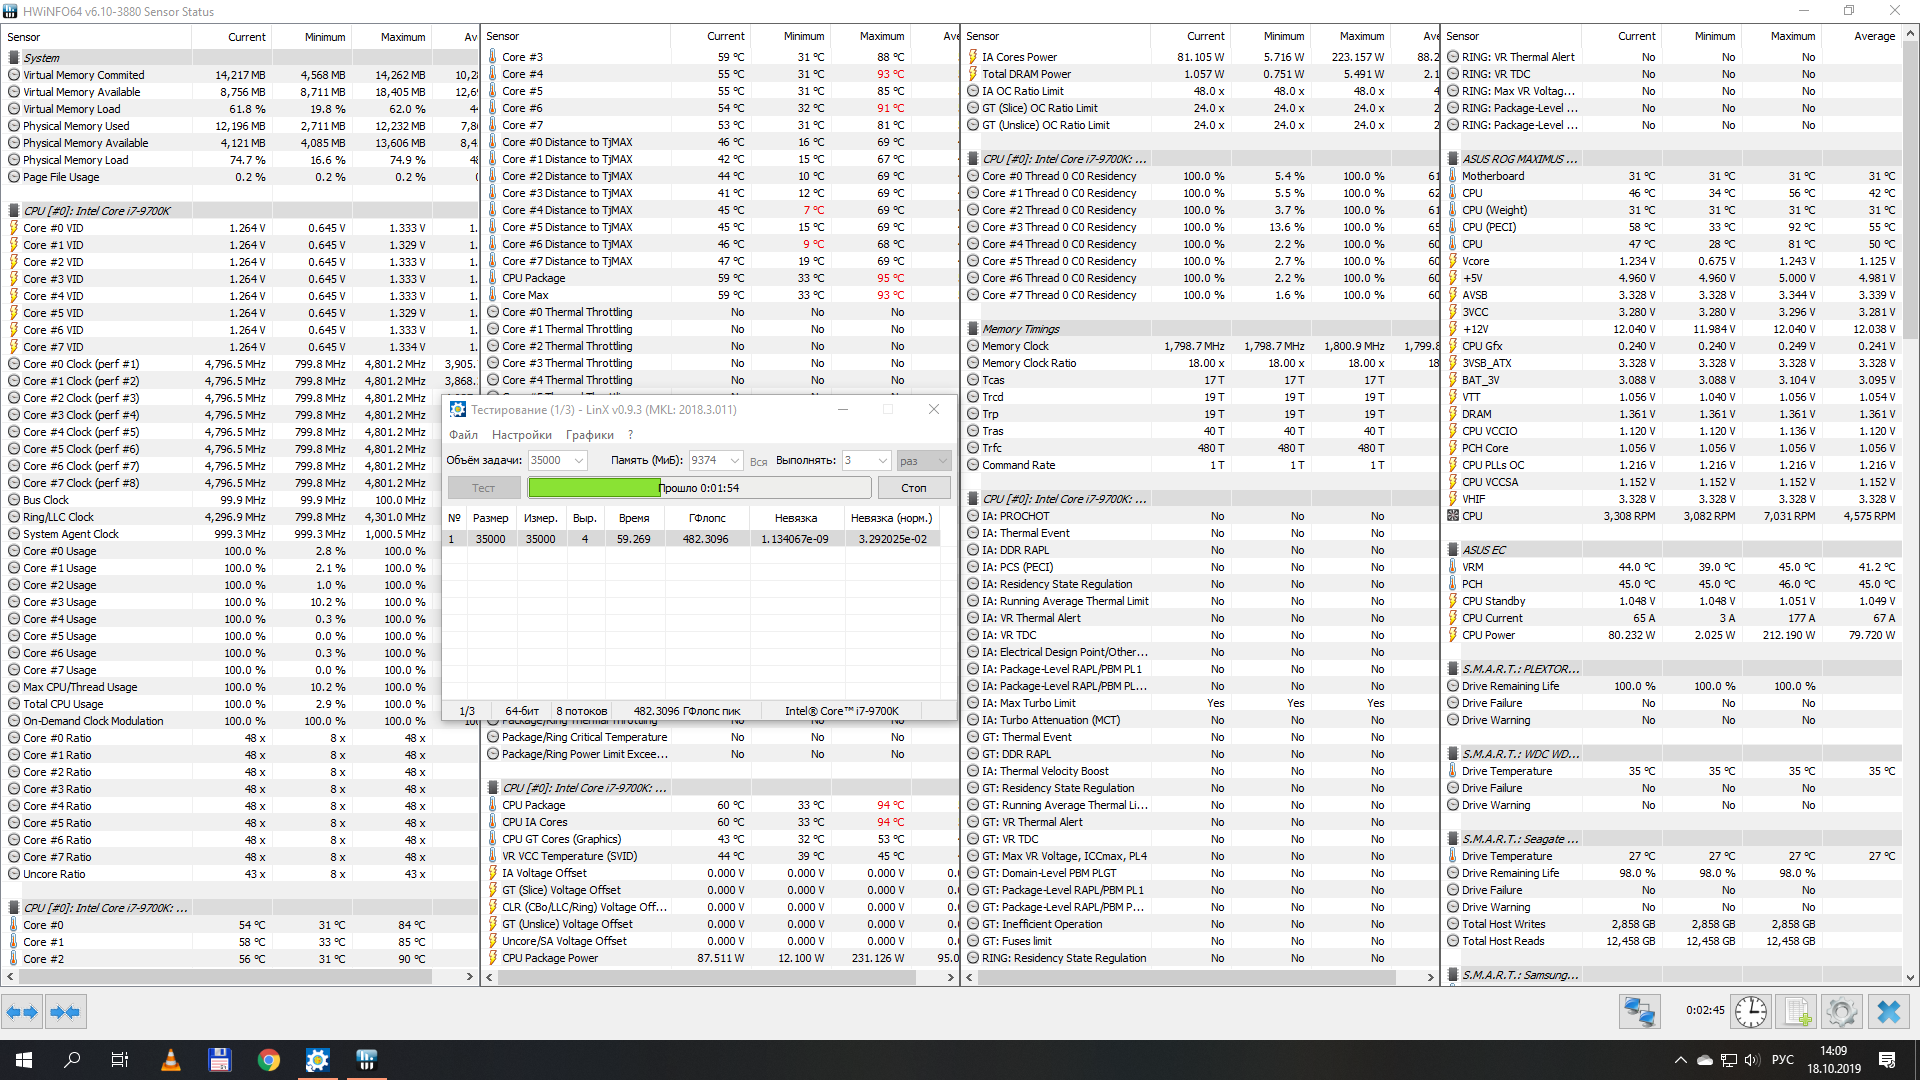Expand the Объём задачи dropdown
The height and width of the screenshot is (1080, 1920).
(x=579, y=461)
